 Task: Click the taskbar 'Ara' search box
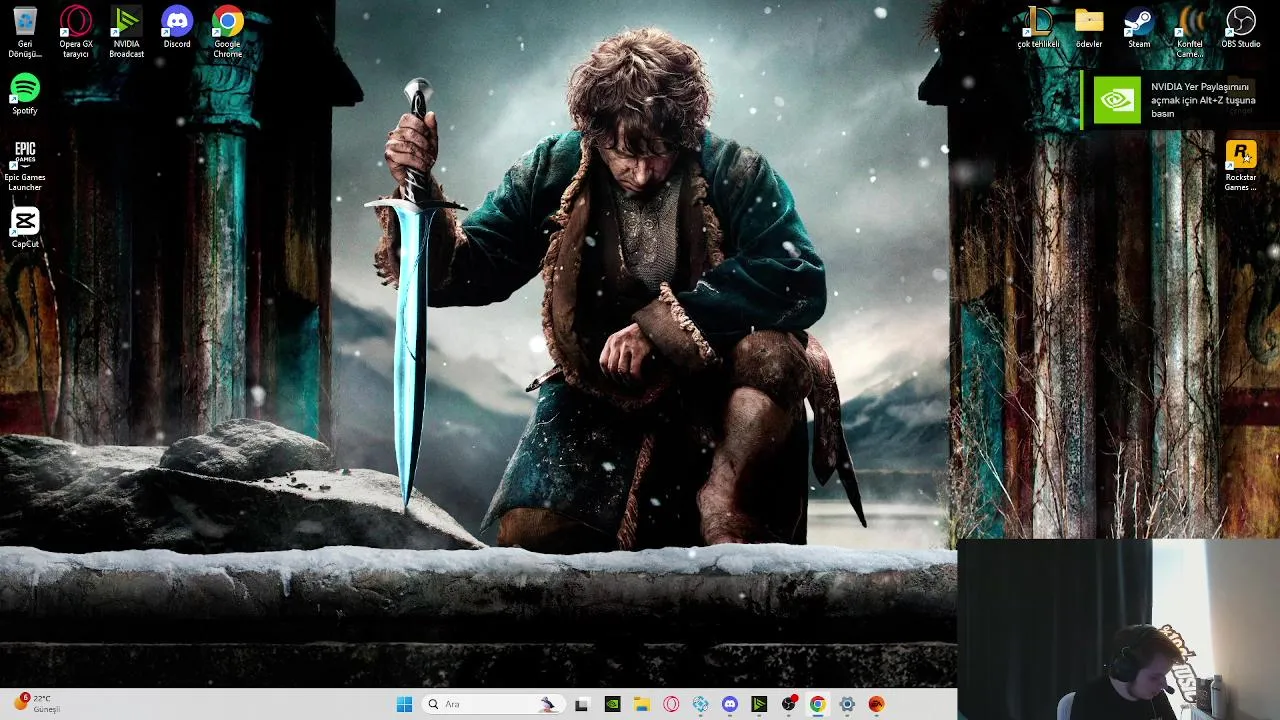(x=492, y=704)
